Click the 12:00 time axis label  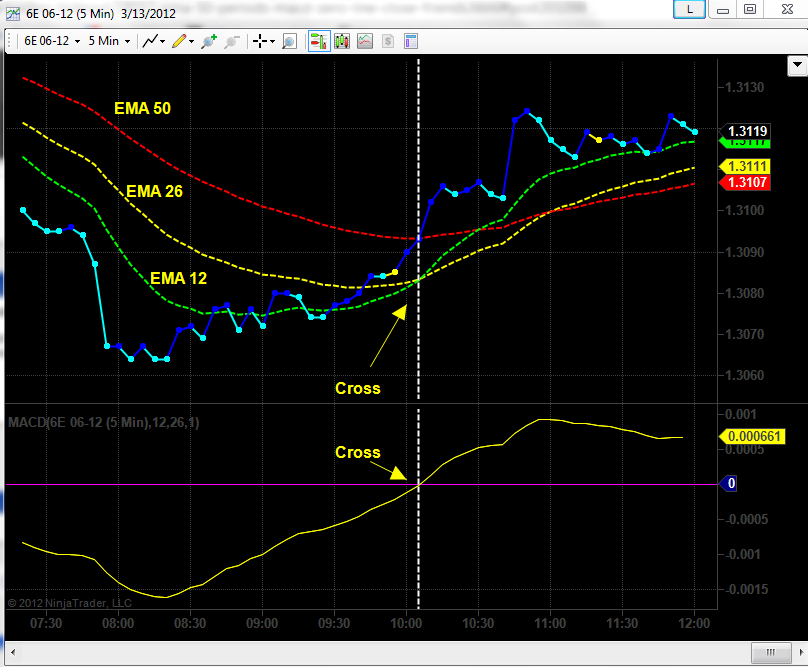[694, 623]
